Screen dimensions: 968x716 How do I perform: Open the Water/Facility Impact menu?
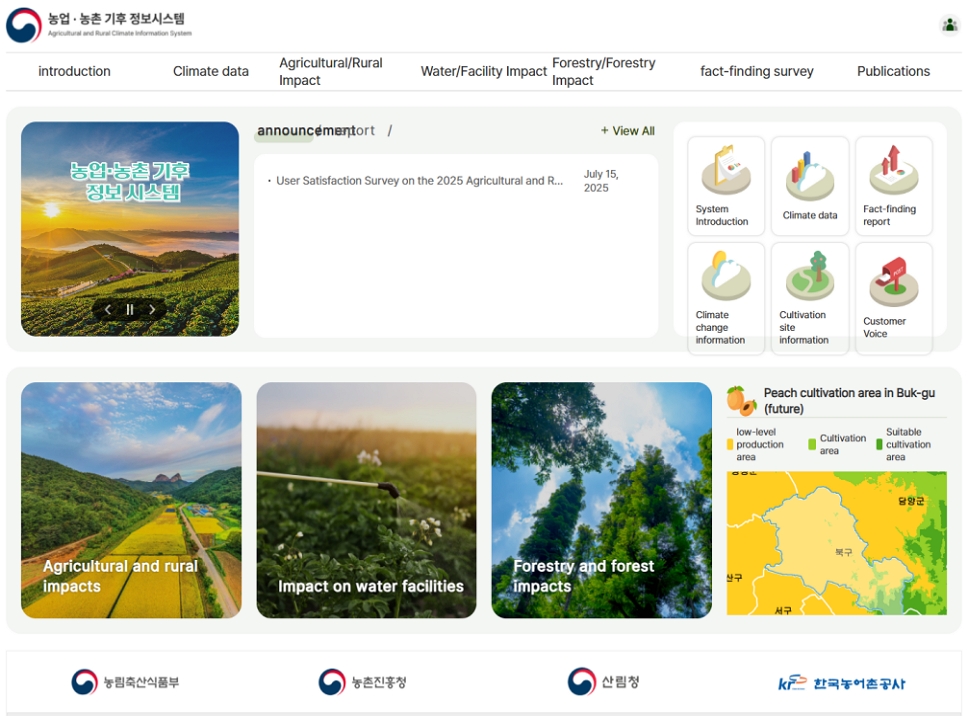(483, 71)
